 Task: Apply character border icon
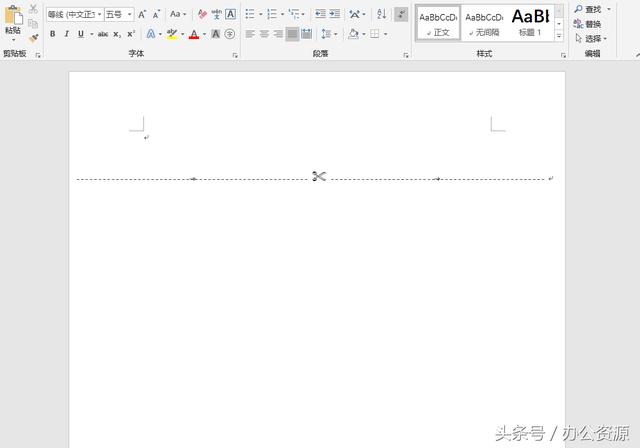point(230,14)
